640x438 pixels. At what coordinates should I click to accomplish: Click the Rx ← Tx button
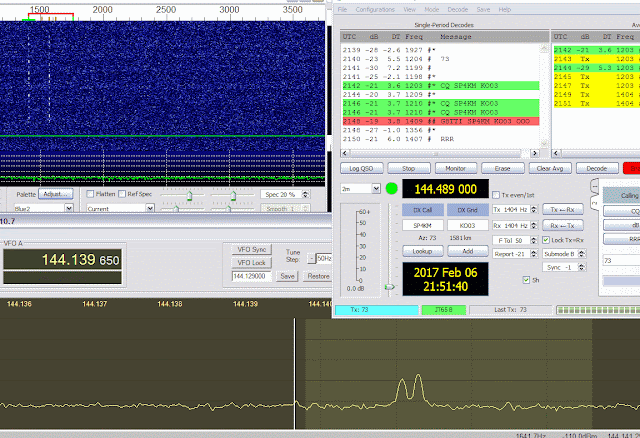pyautogui.click(x=563, y=225)
